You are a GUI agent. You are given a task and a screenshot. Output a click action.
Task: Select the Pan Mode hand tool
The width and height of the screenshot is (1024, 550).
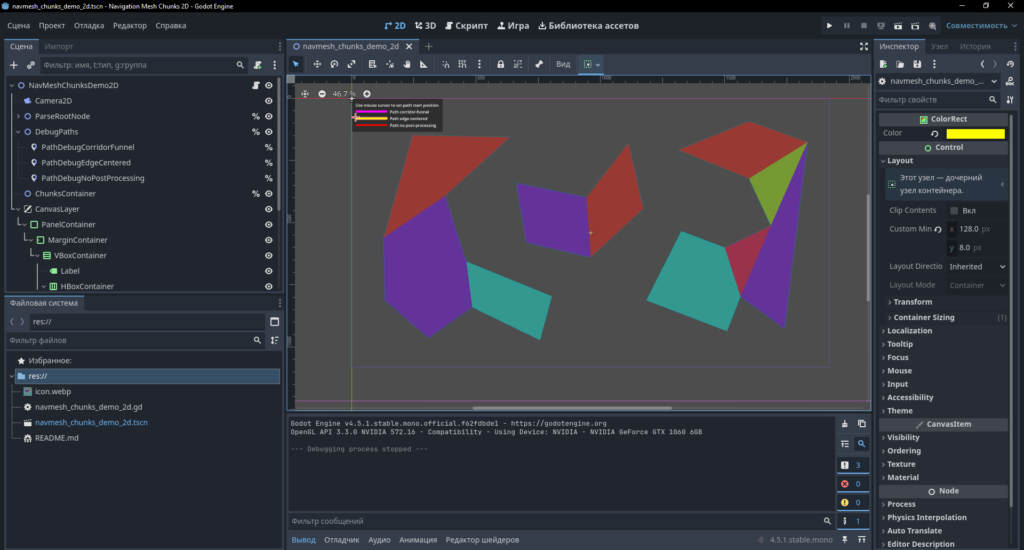click(407, 64)
